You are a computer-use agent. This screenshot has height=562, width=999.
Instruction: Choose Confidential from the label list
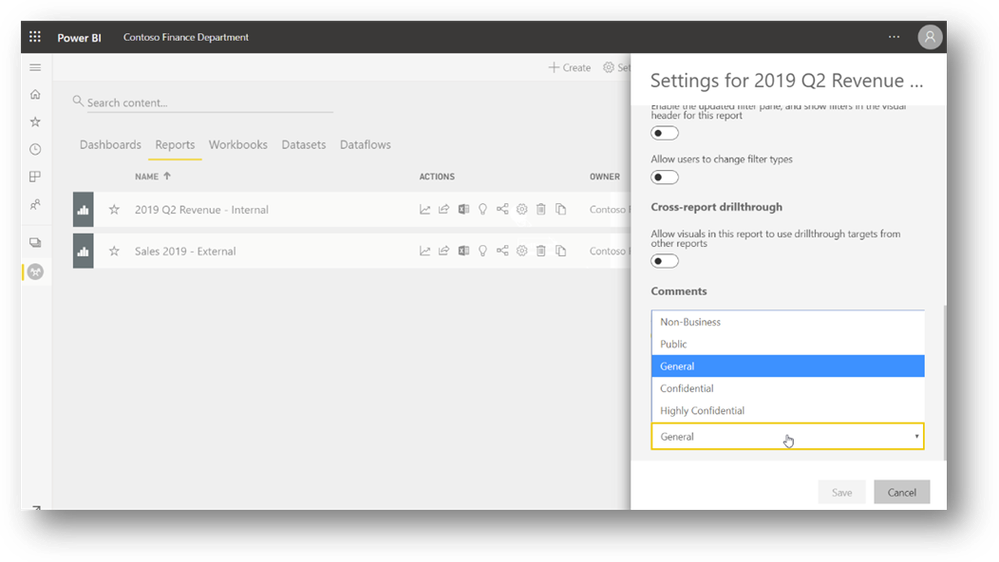[787, 389]
